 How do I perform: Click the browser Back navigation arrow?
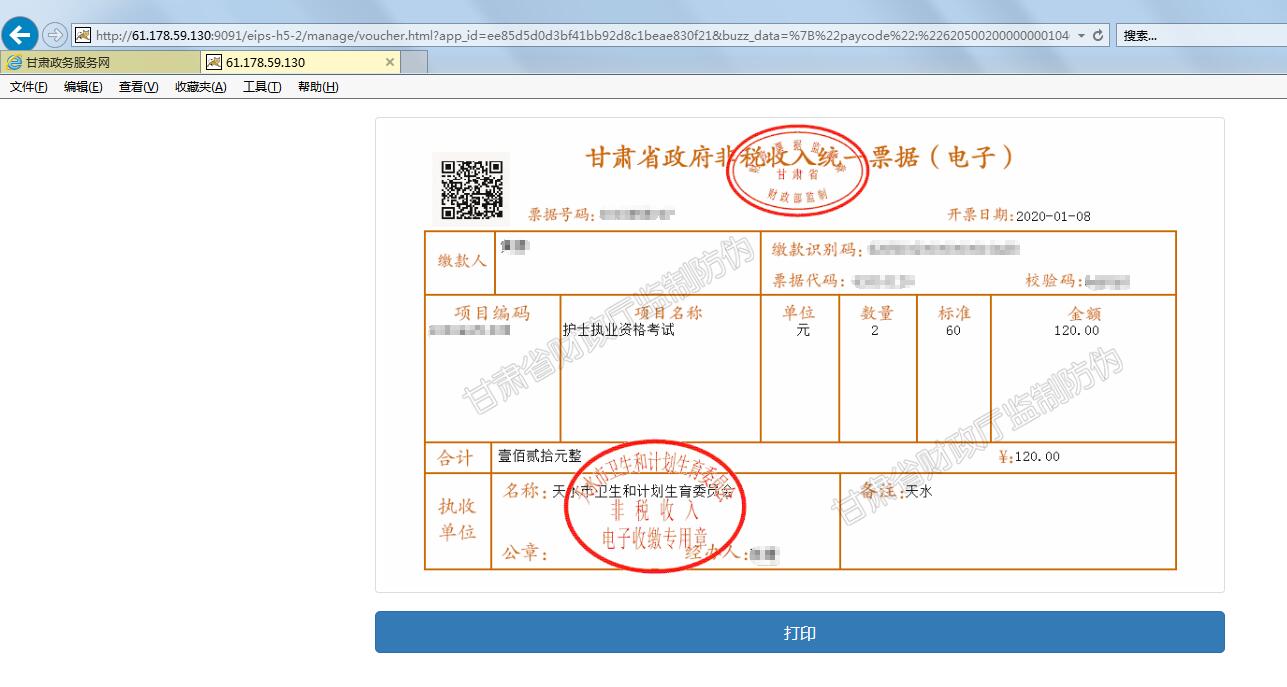click(19, 34)
